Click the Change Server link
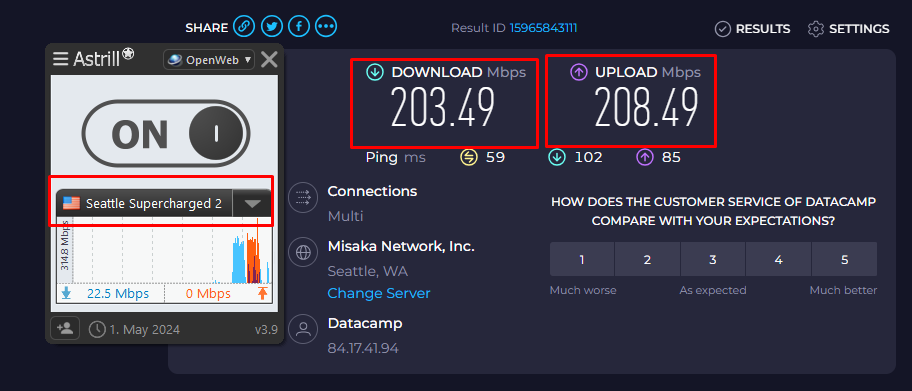 tap(379, 293)
